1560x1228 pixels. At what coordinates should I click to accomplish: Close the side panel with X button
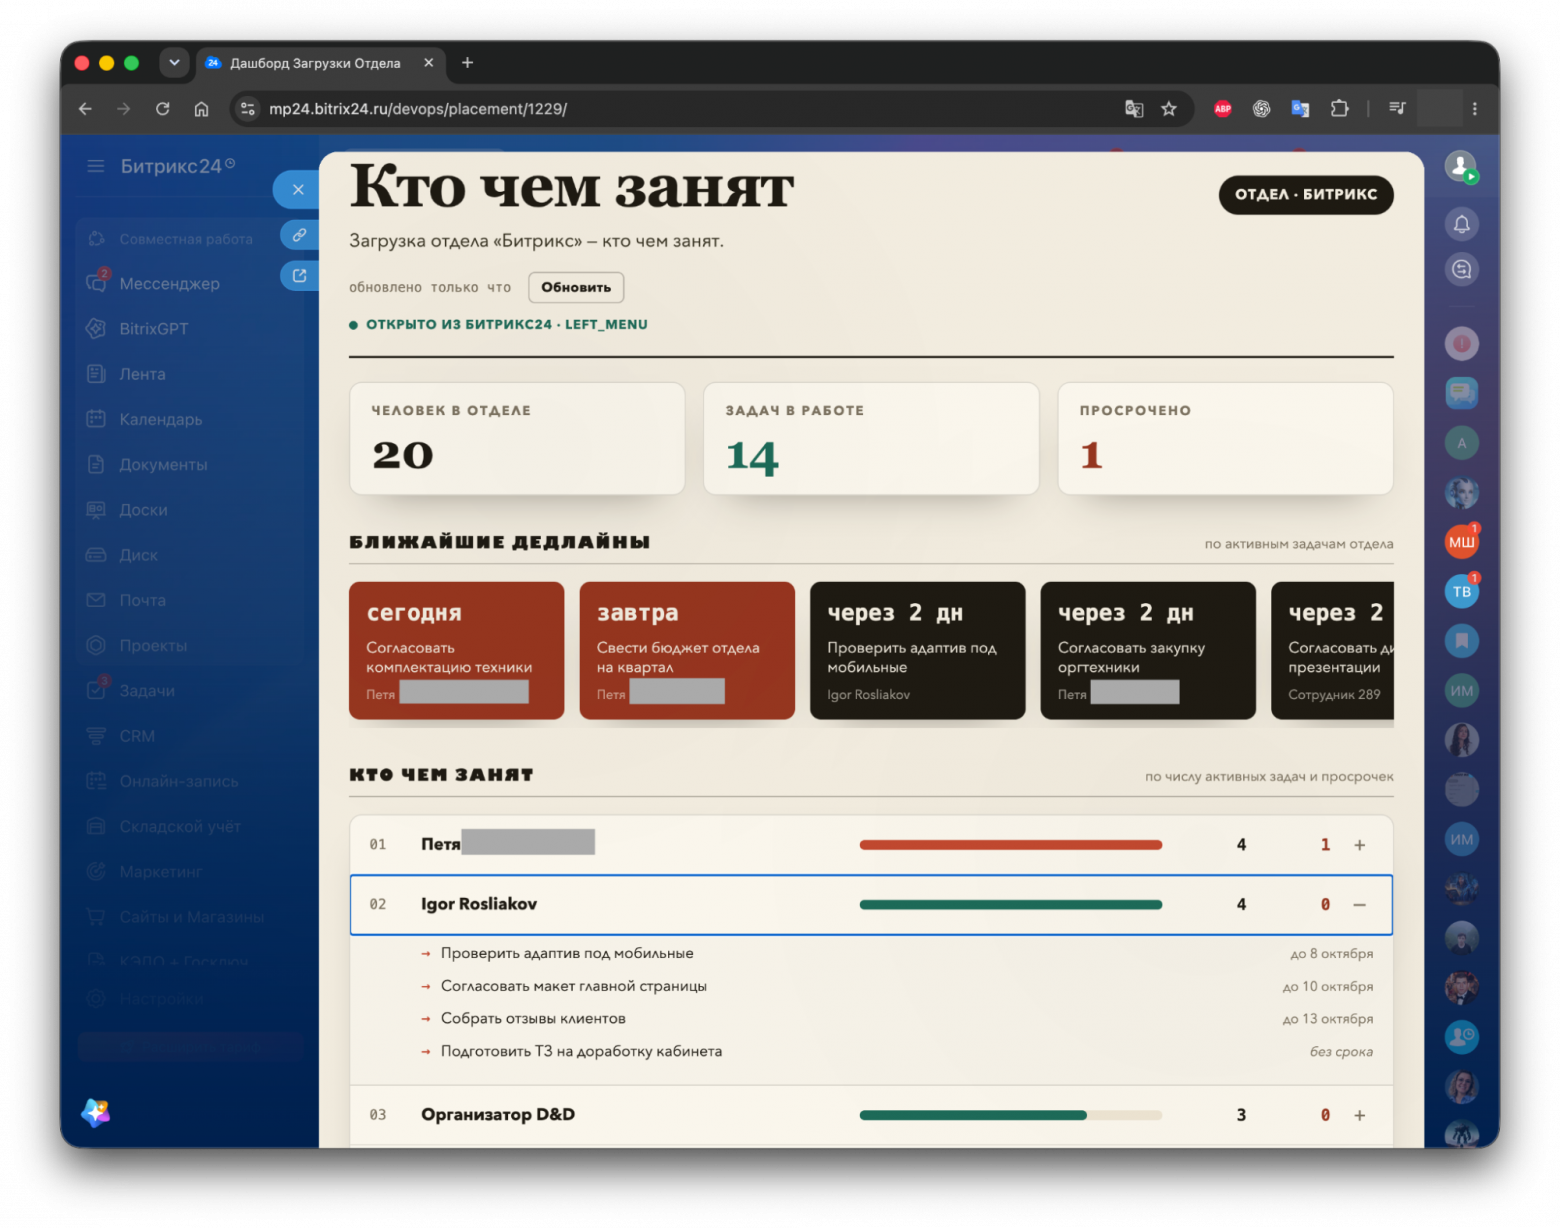click(x=297, y=189)
